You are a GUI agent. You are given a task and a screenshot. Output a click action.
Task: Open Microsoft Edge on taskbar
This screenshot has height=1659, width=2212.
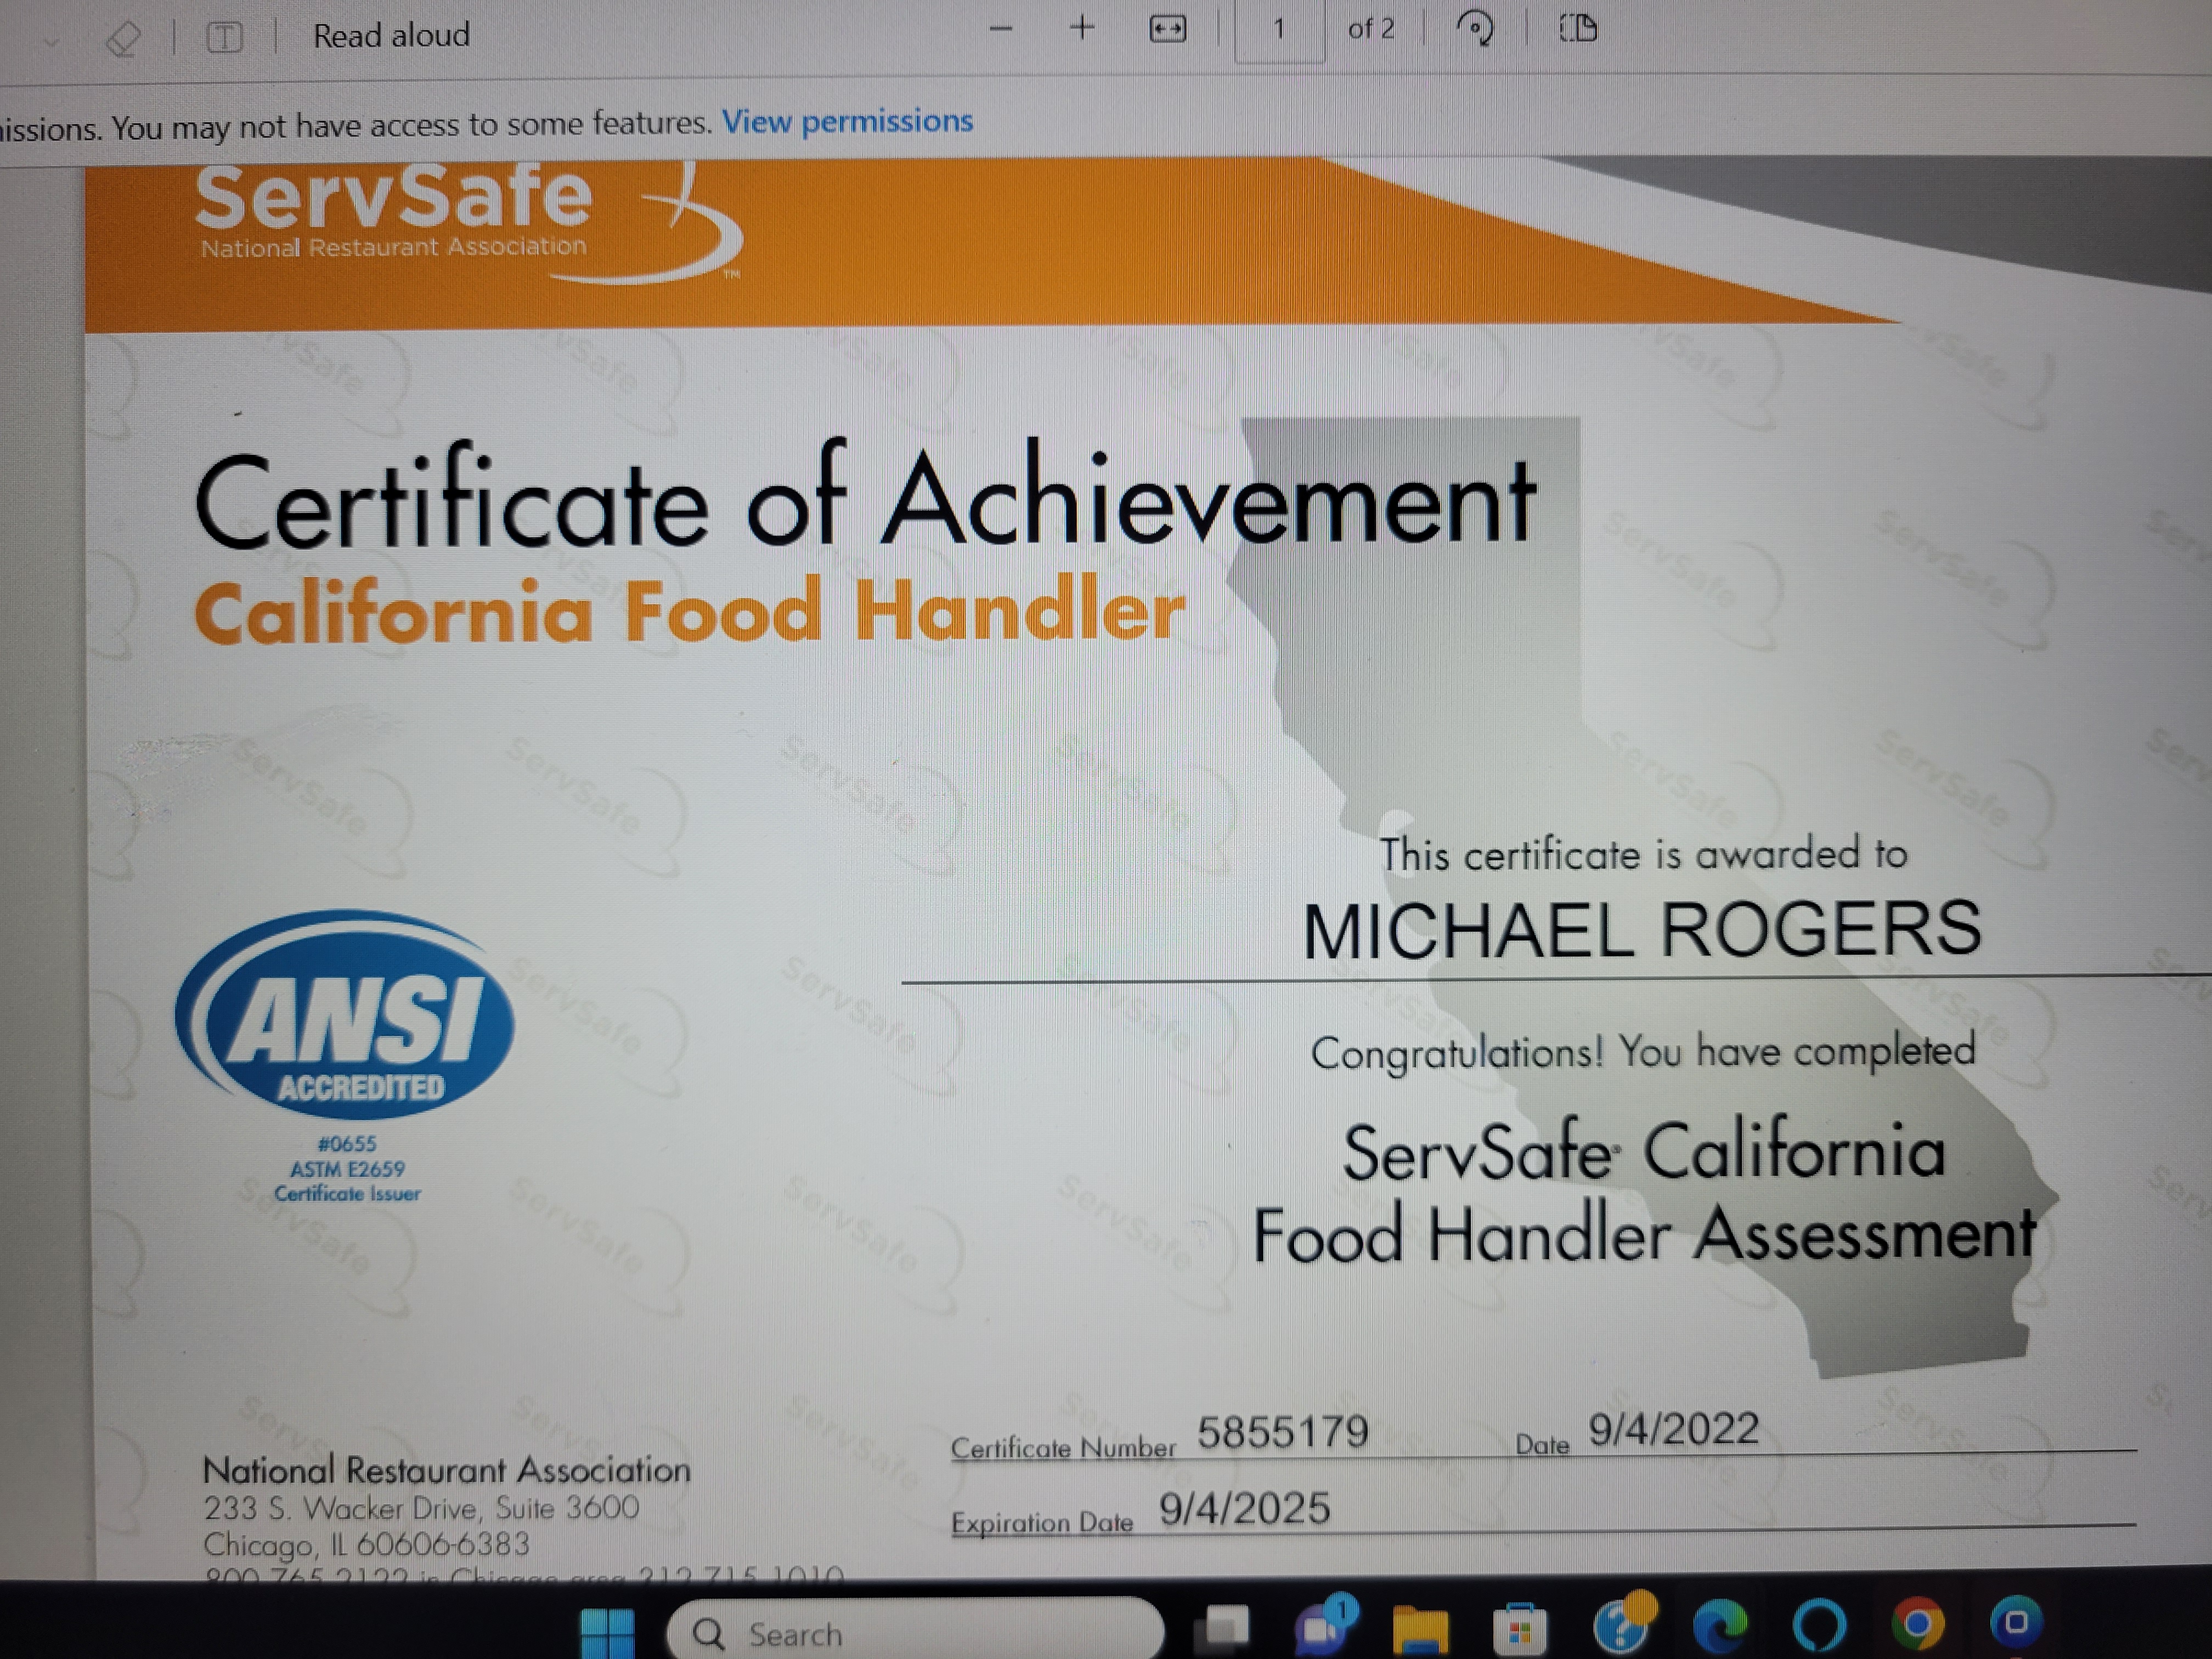(x=1720, y=1627)
